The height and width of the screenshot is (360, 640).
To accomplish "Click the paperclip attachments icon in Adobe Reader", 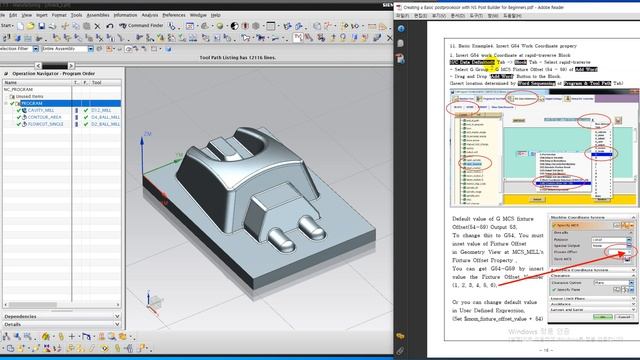I will [x=400, y=351].
